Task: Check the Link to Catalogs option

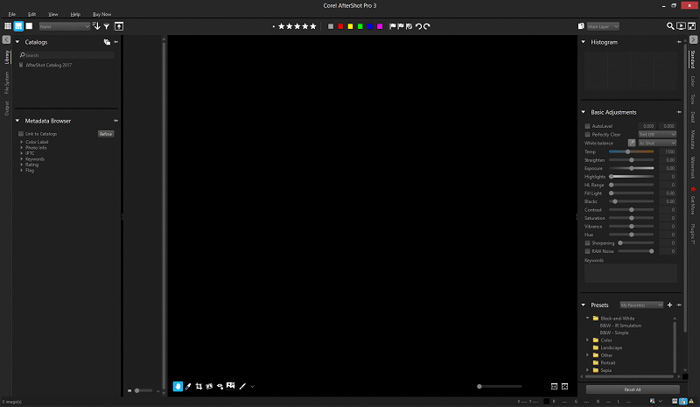Action: pos(21,133)
